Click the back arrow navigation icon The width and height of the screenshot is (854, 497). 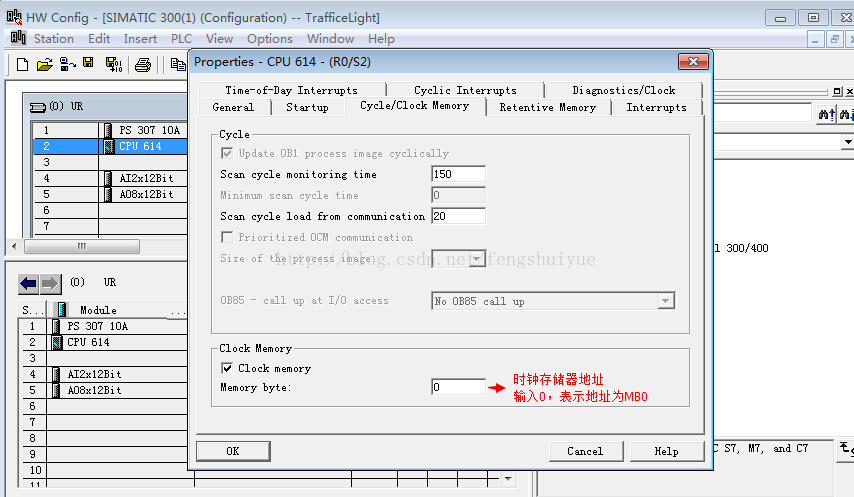point(28,283)
